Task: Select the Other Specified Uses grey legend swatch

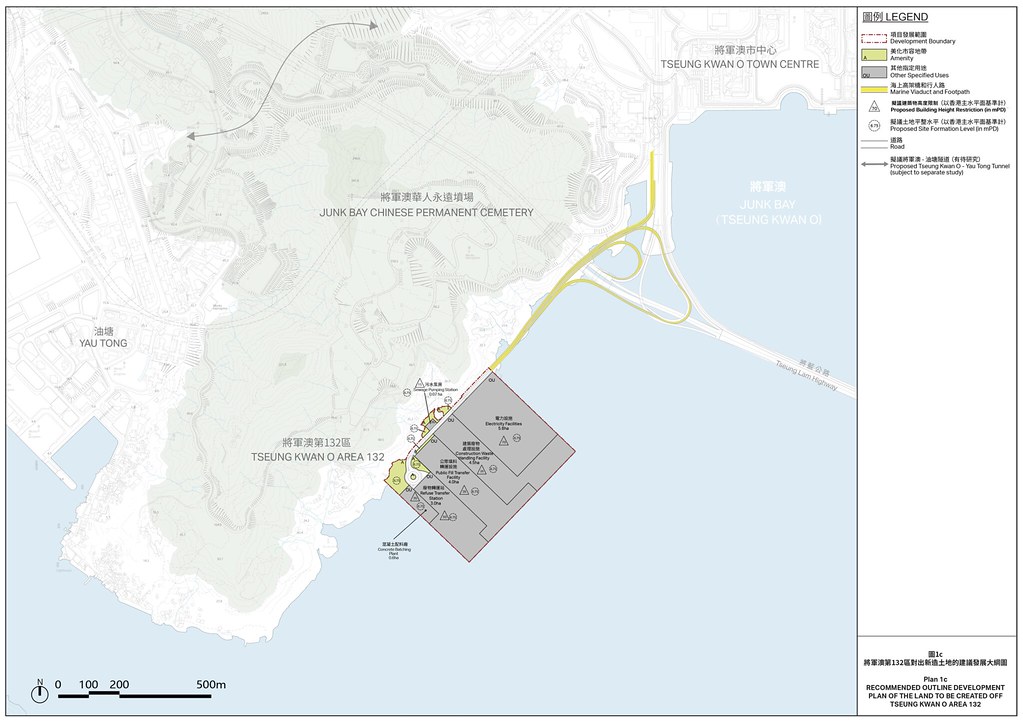Action: [874, 72]
